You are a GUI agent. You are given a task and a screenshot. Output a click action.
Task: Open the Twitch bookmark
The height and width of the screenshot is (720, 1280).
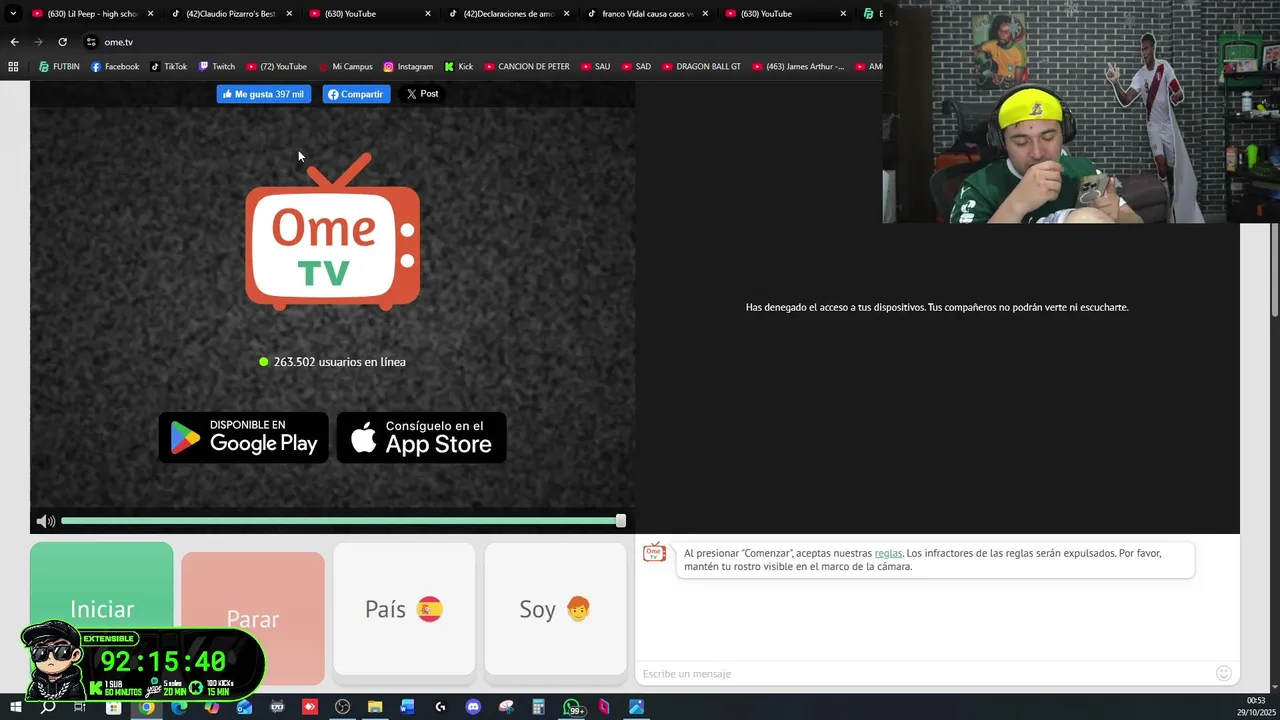[x=216, y=67]
